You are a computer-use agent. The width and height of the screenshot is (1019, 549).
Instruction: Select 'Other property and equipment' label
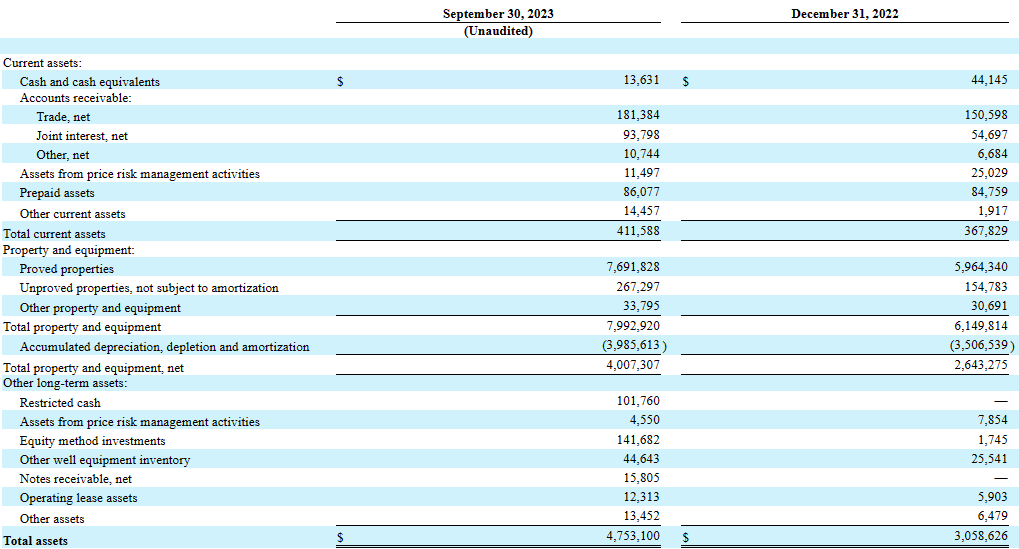click(100, 308)
